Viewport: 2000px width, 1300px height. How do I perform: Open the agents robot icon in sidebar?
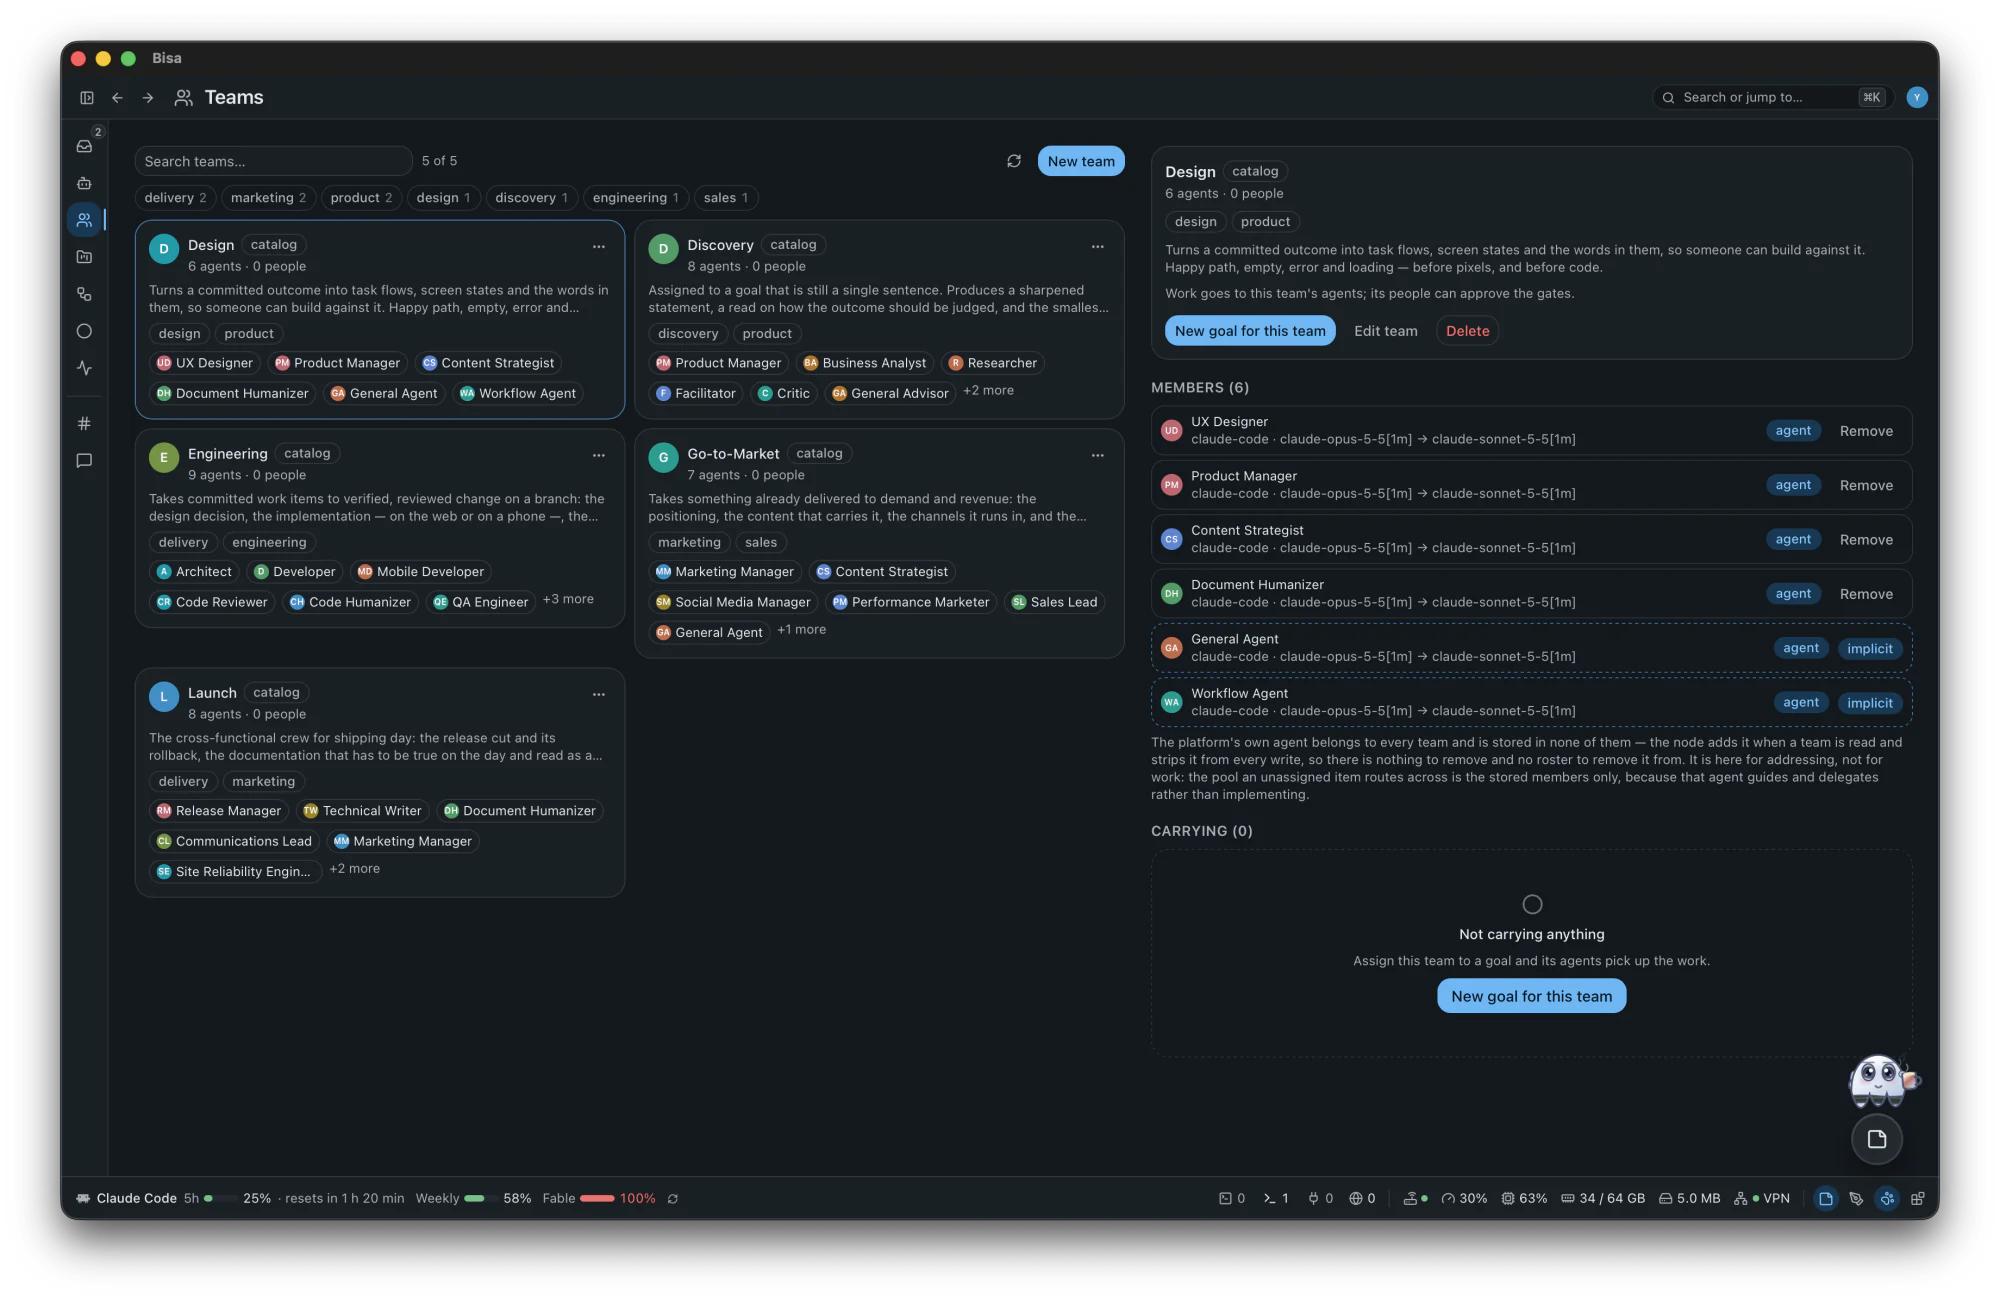(x=85, y=183)
